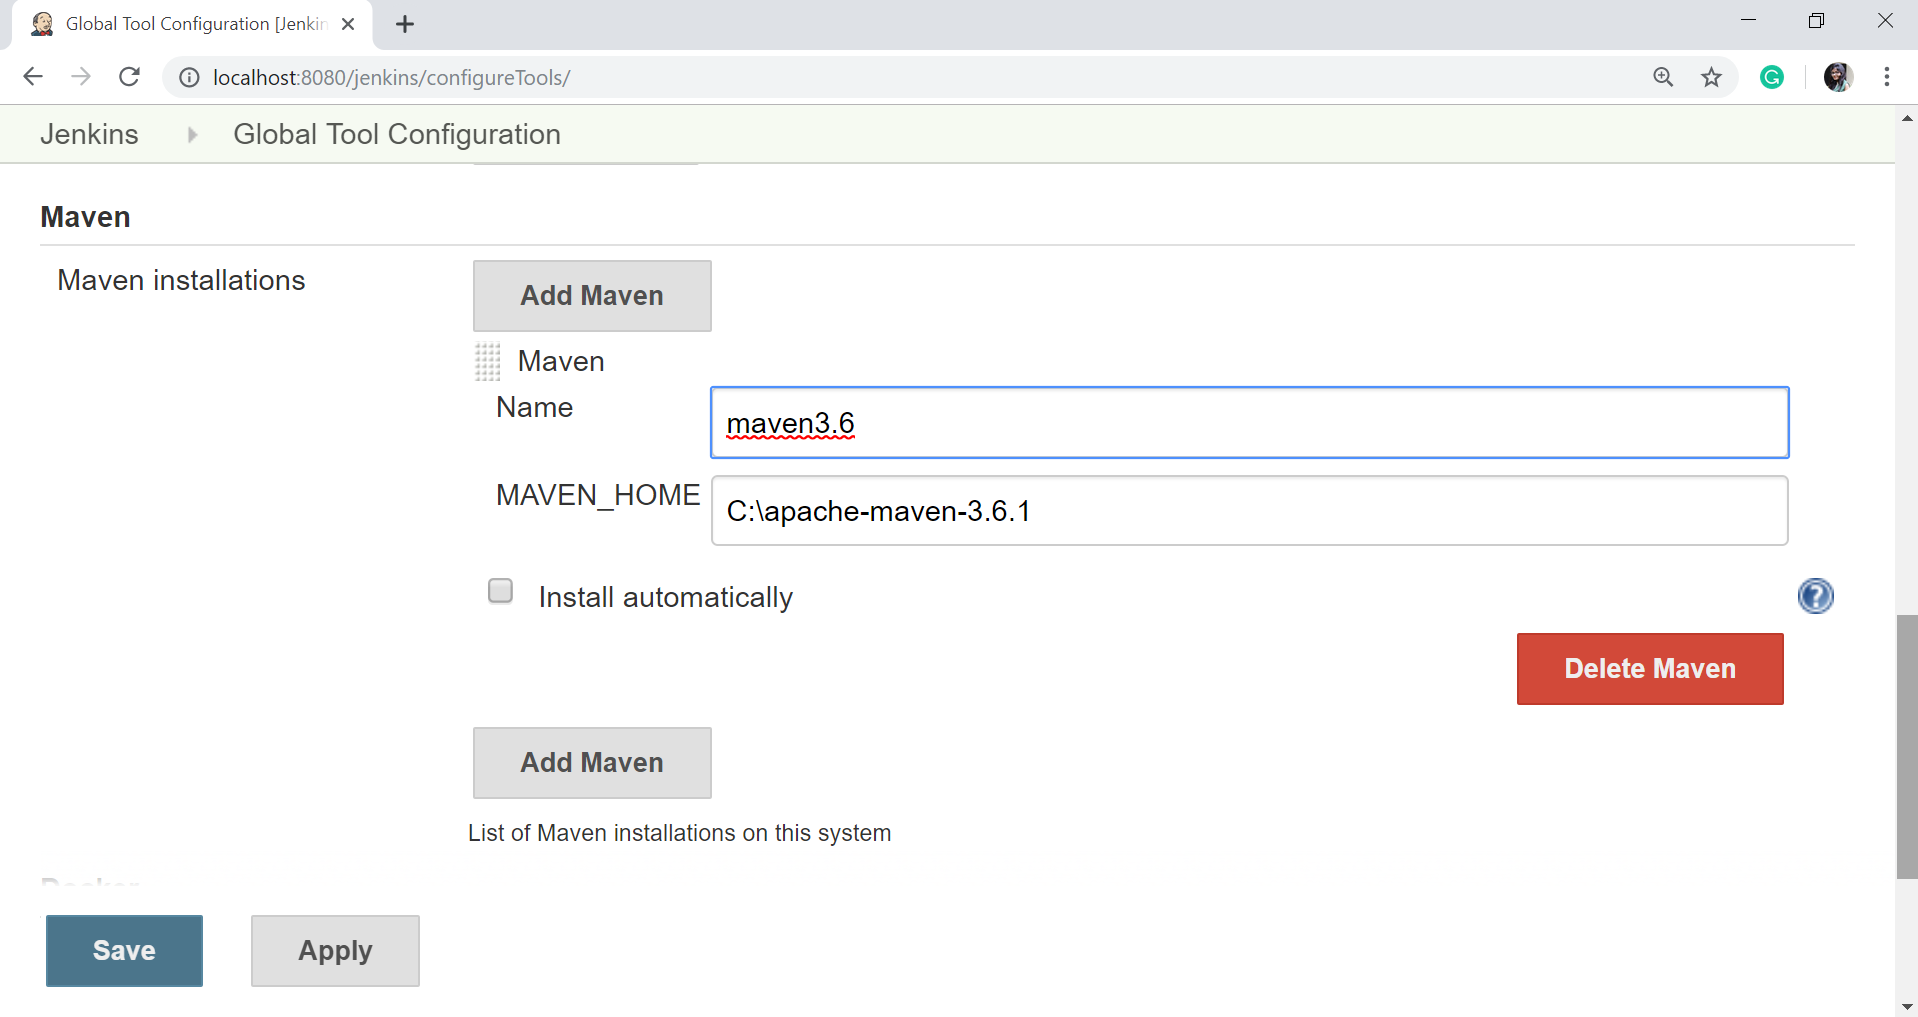Minimize the browser window
Image resolution: width=1918 pixels, height=1017 pixels.
[1749, 21]
